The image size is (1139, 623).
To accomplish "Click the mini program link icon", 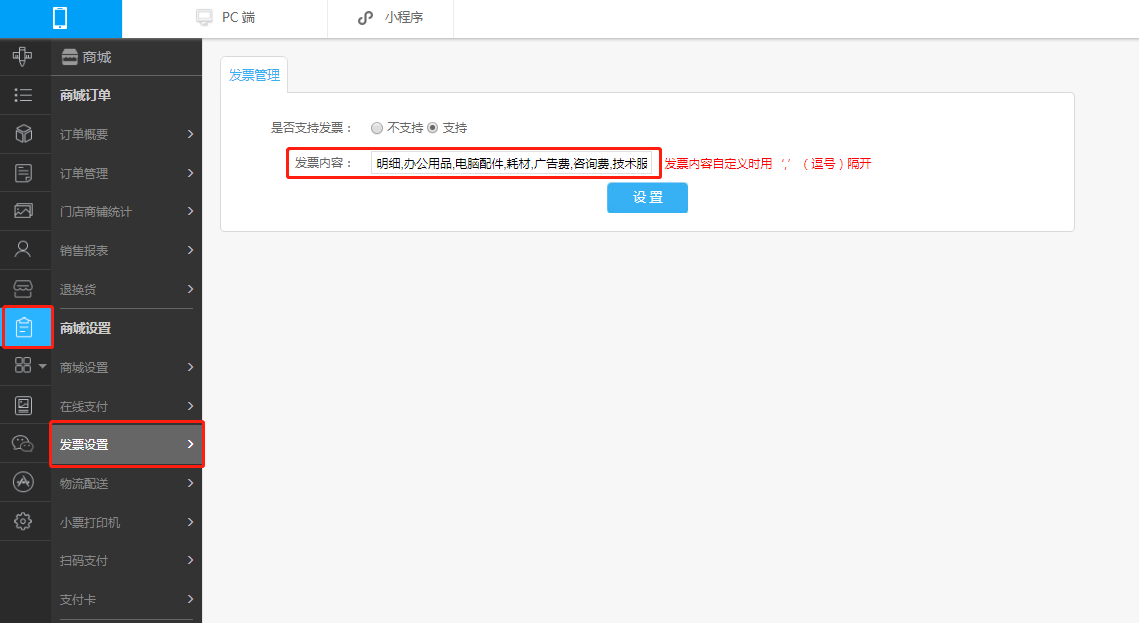I will click(x=365, y=17).
